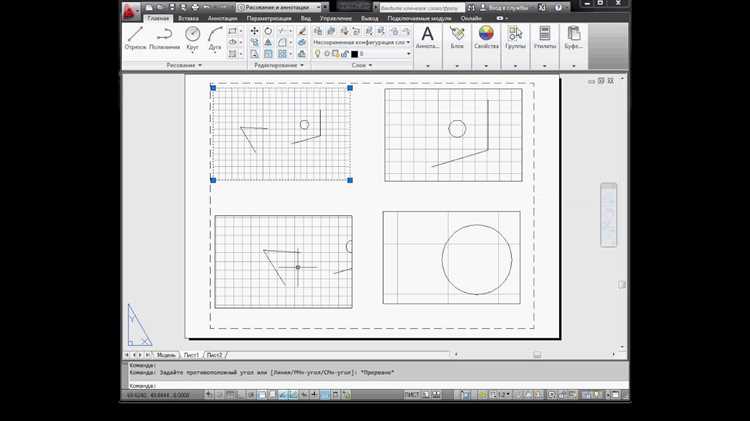Click the Вход в службы sign-in button

coord(505,8)
